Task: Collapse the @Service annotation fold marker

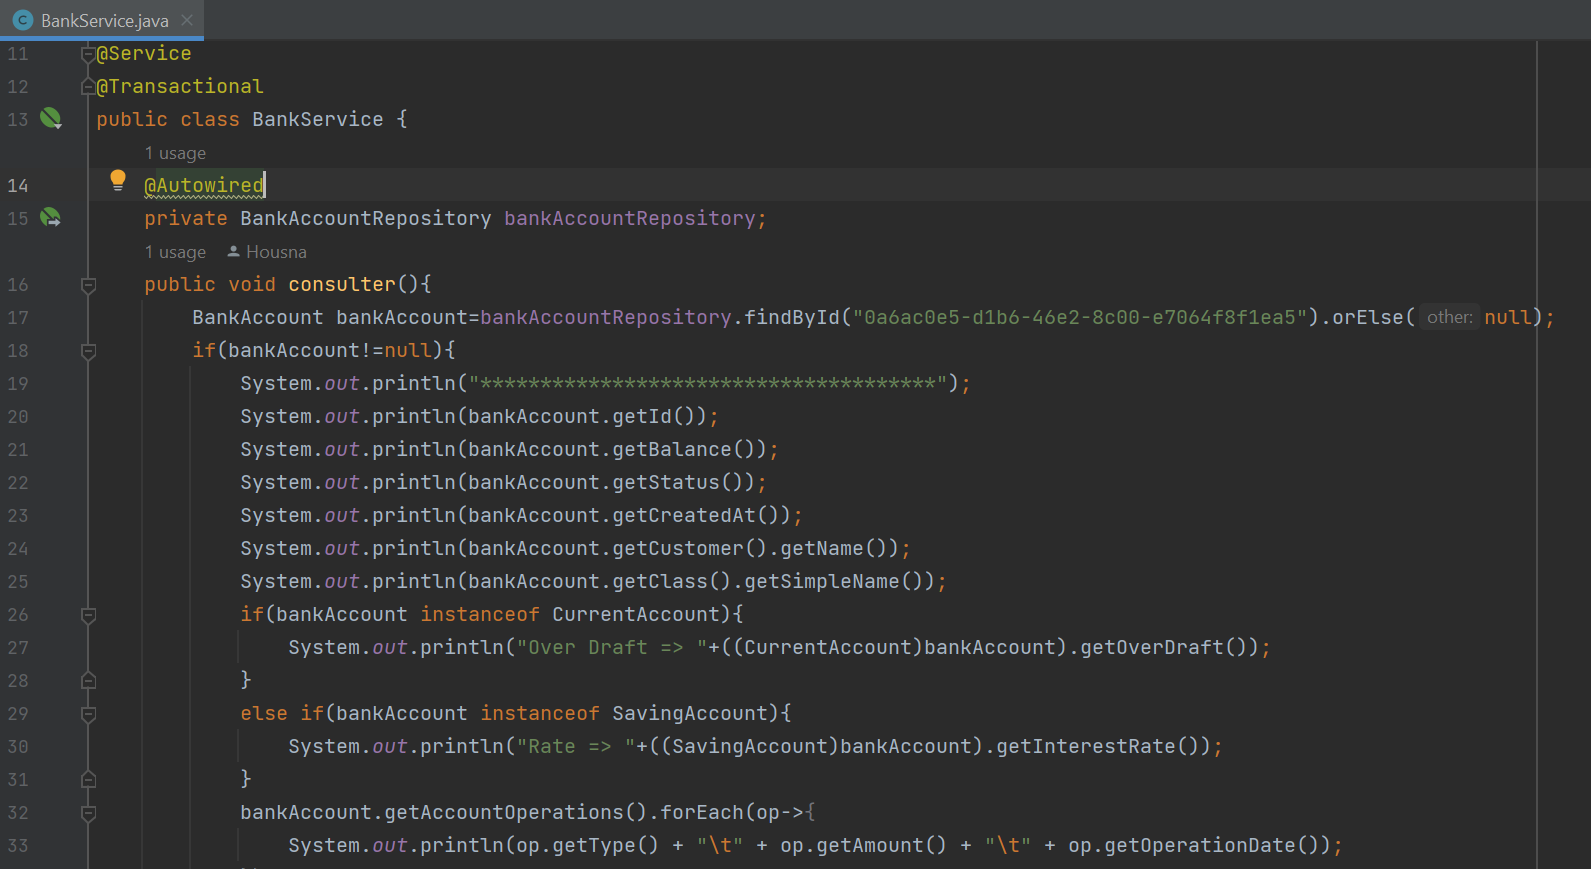Action: [x=88, y=54]
